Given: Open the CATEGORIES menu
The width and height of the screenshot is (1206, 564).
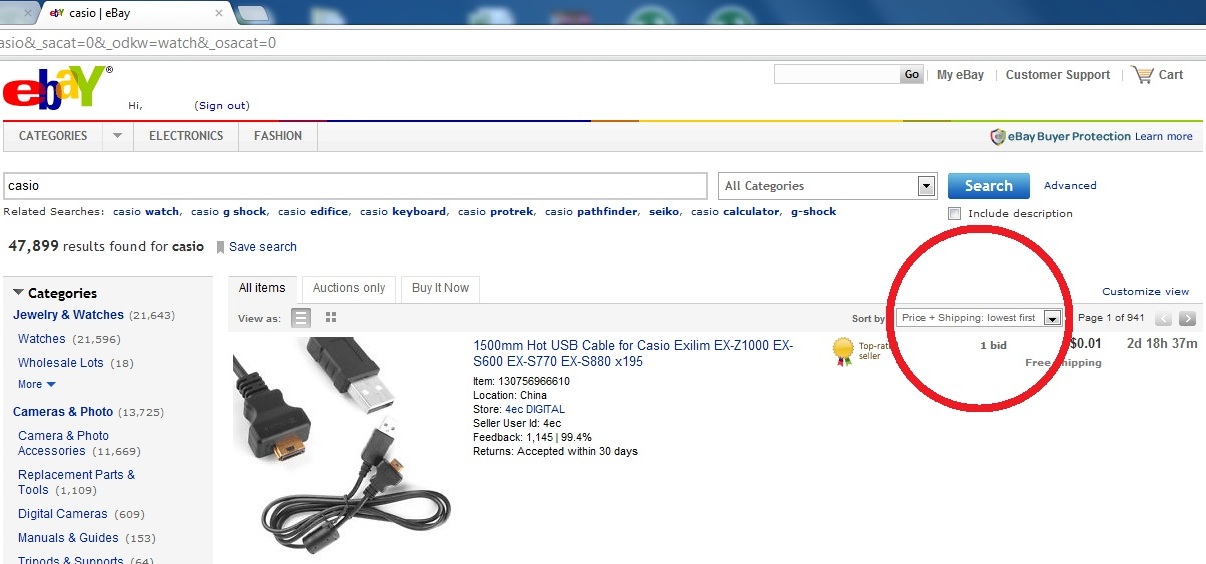Looking at the screenshot, I should [x=53, y=136].
